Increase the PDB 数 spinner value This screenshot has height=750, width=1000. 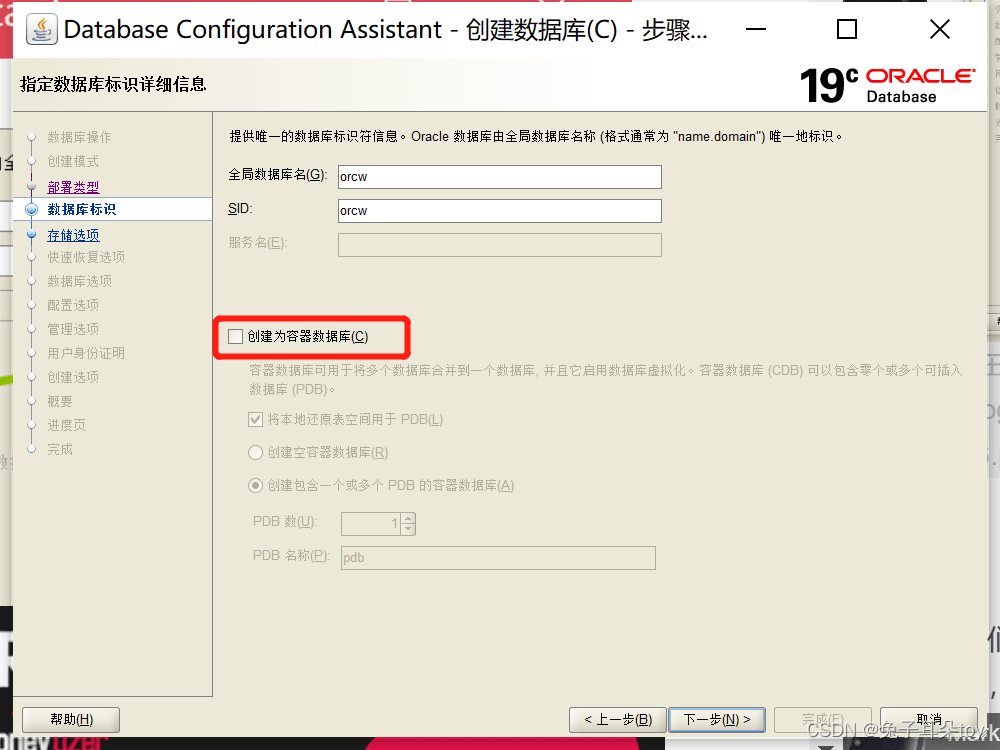pyautogui.click(x=408, y=518)
